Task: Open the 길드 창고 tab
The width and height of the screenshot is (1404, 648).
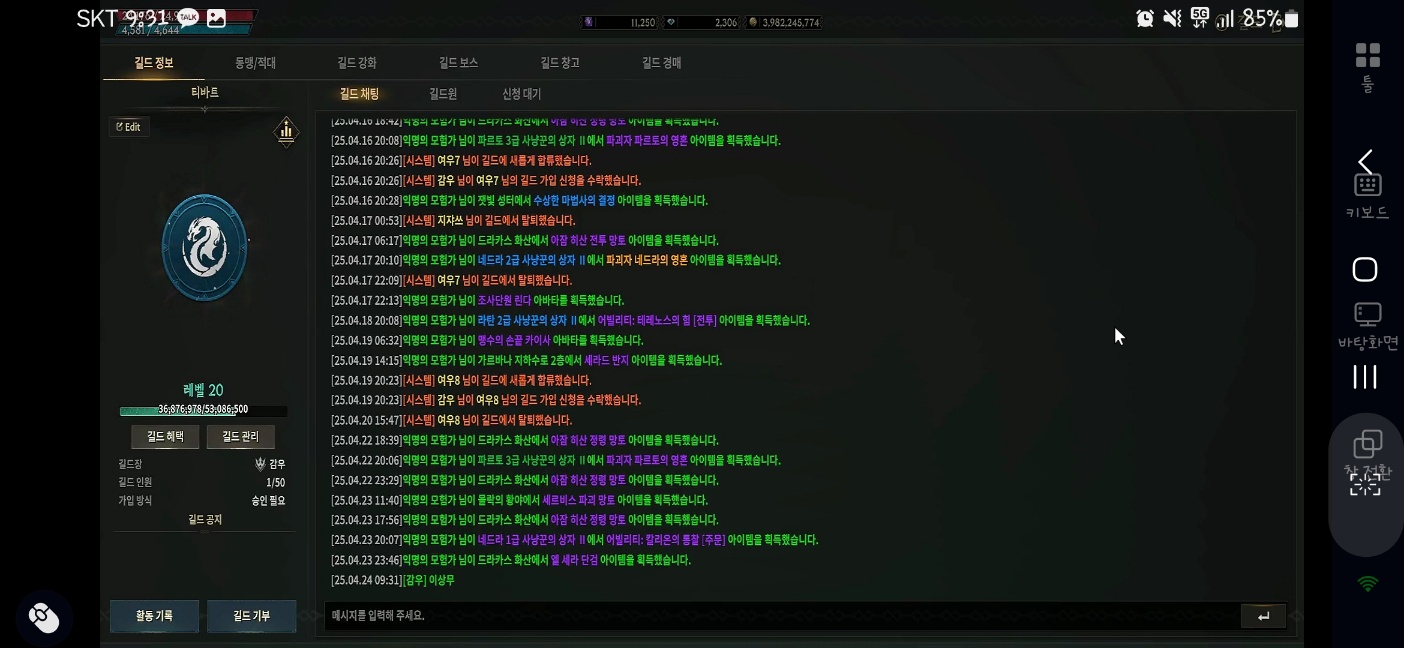Action: [x=560, y=63]
